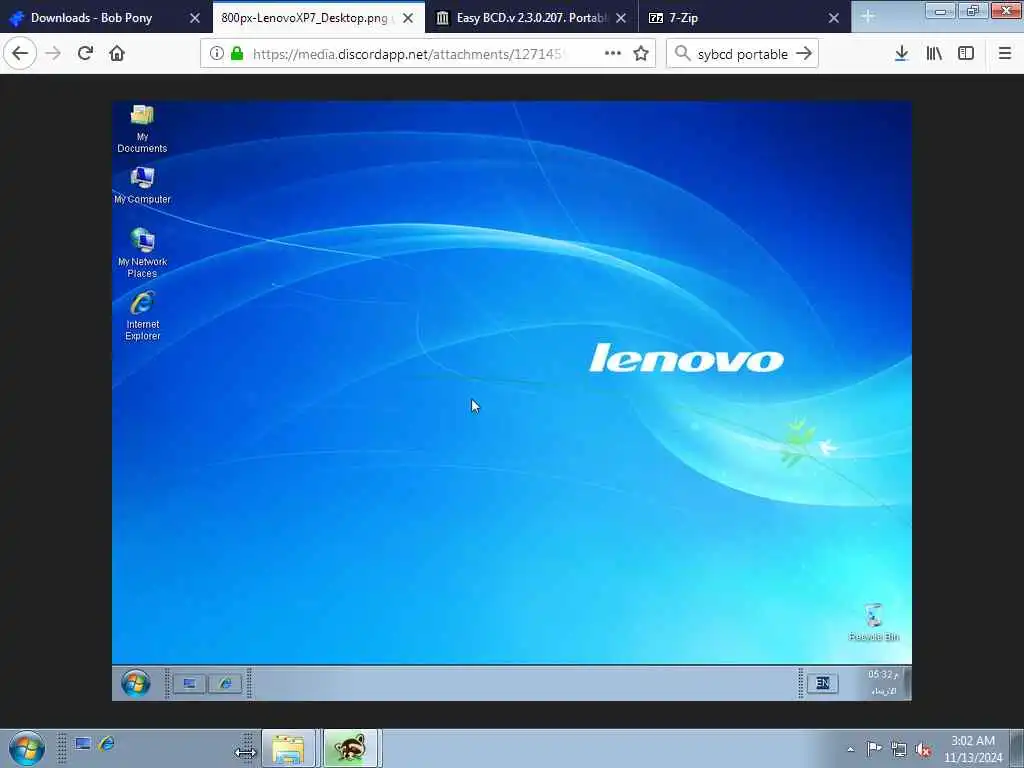Click Show Desktop quick launch icon

click(83, 744)
